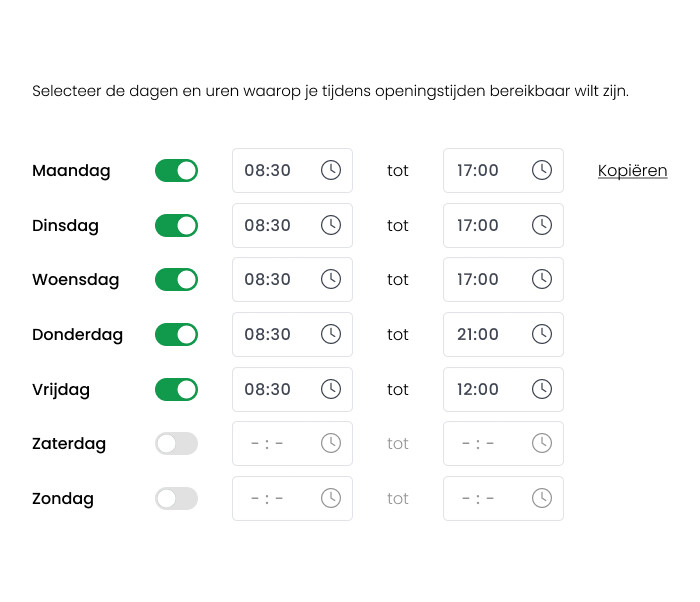The height and width of the screenshot is (602, 700).
Task: Click clock icon in Vrijdag 12:00 field
Action: click(x=541, y=389)
